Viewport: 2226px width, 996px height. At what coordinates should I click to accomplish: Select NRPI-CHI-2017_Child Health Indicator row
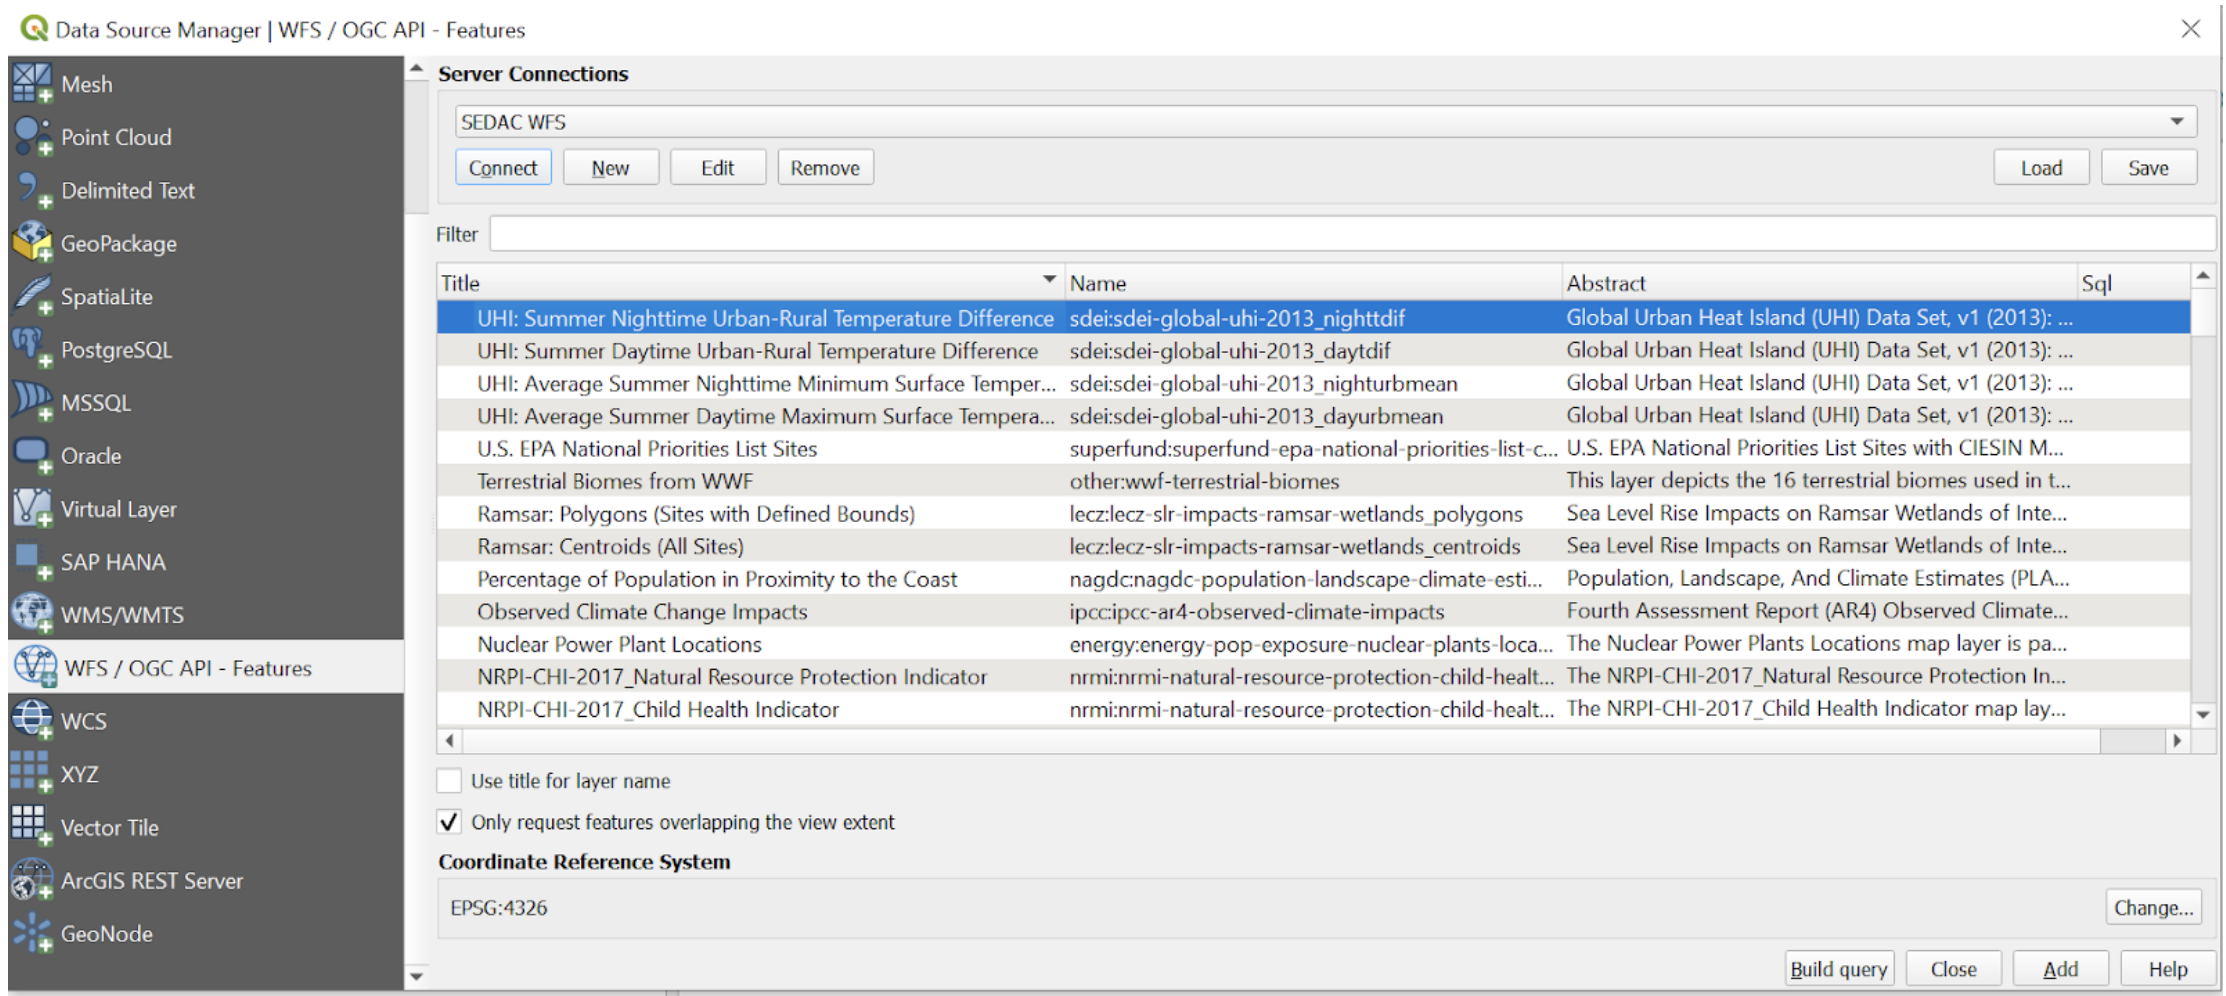(1313, 709)
